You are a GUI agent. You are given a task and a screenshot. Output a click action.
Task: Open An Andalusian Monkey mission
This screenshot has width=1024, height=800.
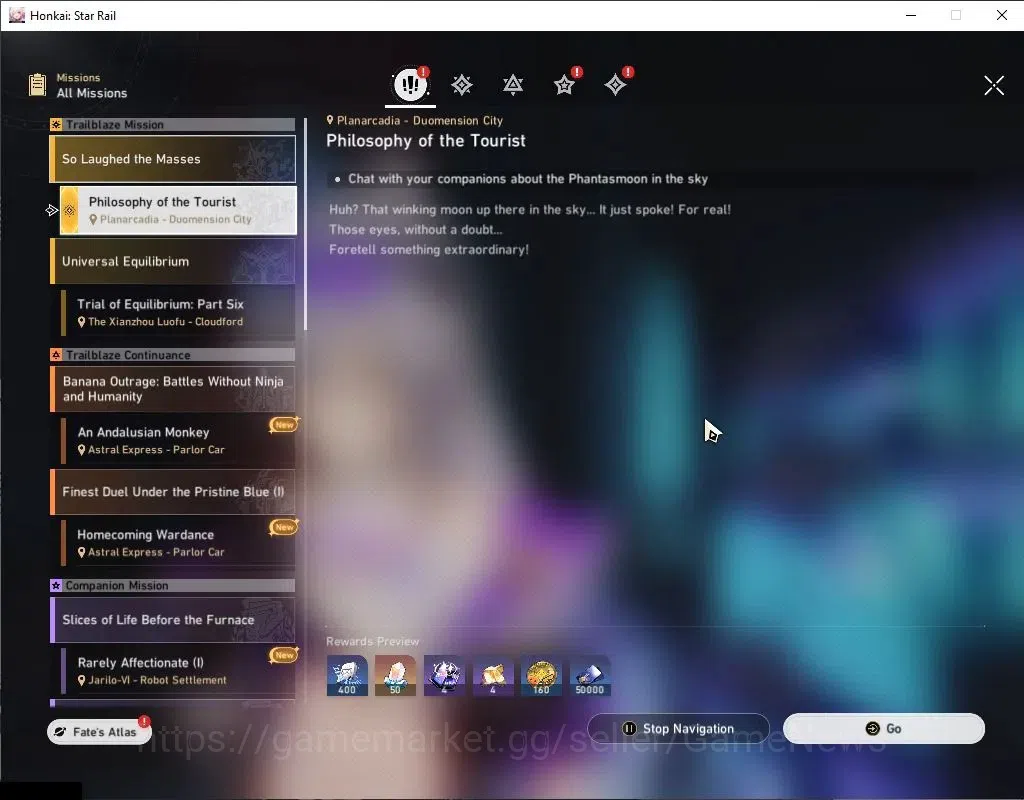click(x=178, y=440)
